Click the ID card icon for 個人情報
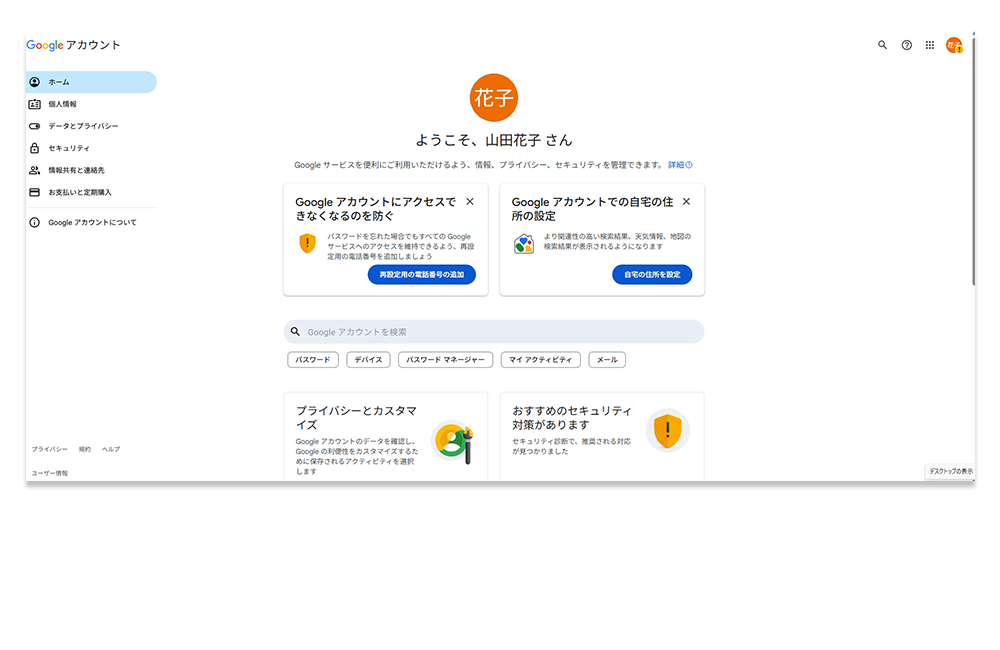The height and width of the screenshot is (650, 1000). point(34,104)
